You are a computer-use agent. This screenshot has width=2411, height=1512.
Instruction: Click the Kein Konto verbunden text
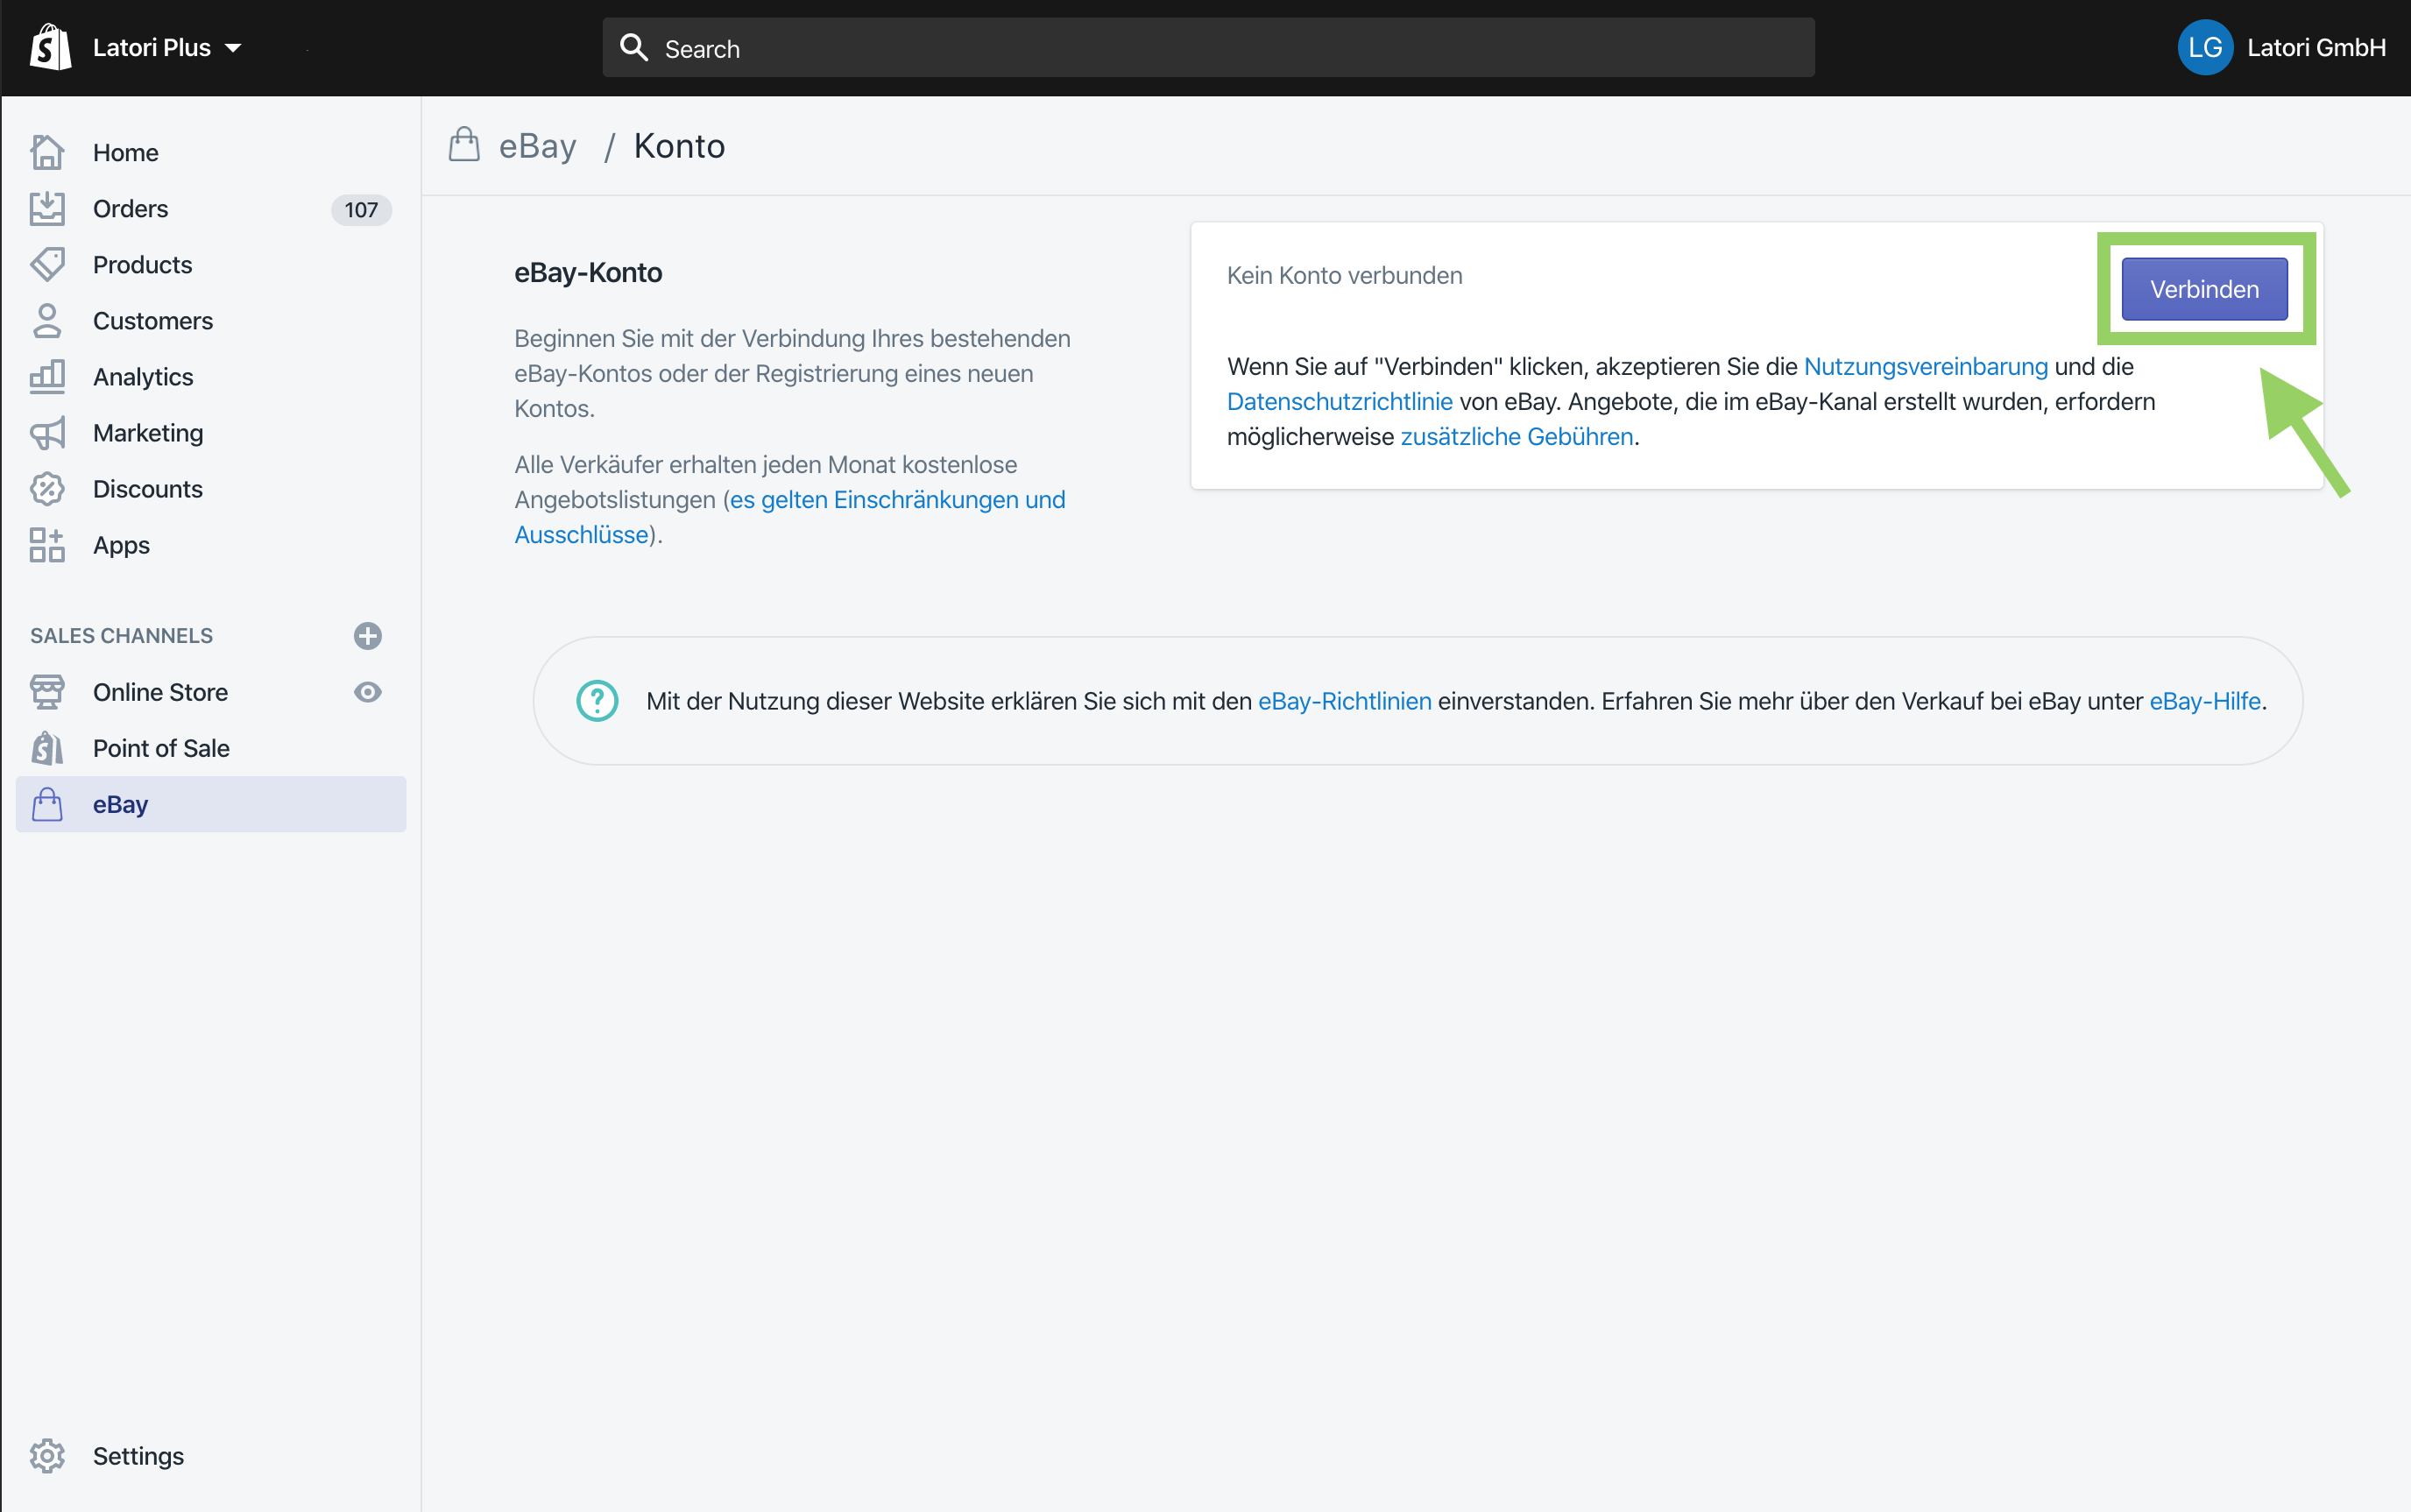coord(1344,275)
